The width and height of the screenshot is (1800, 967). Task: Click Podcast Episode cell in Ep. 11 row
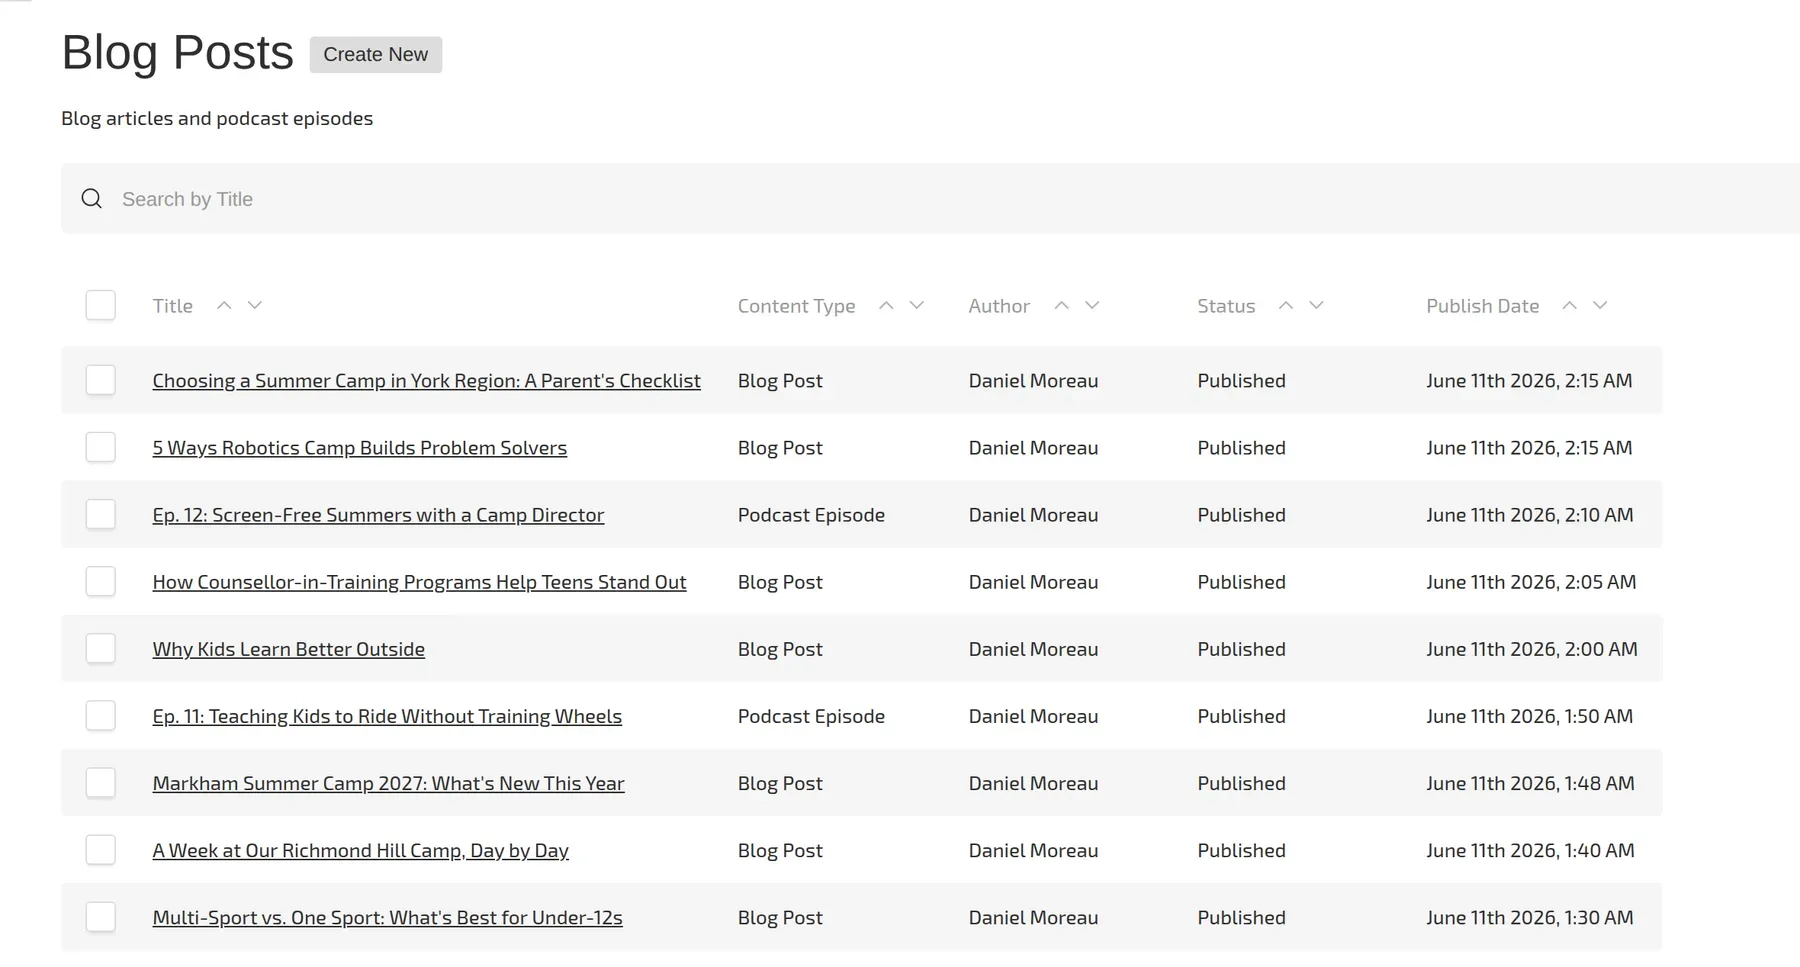pyautogui.click(x=811, y=716)
